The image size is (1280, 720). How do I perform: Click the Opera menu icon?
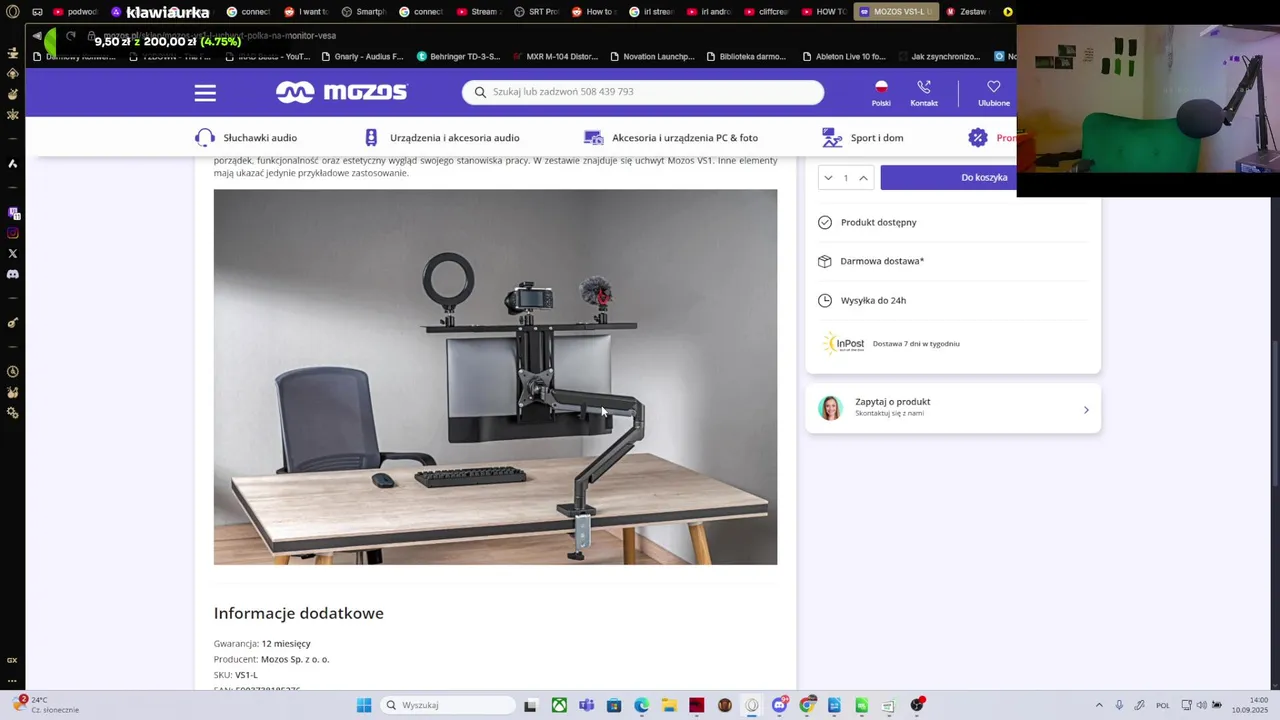pyautogui.click(x=12, y=12)
